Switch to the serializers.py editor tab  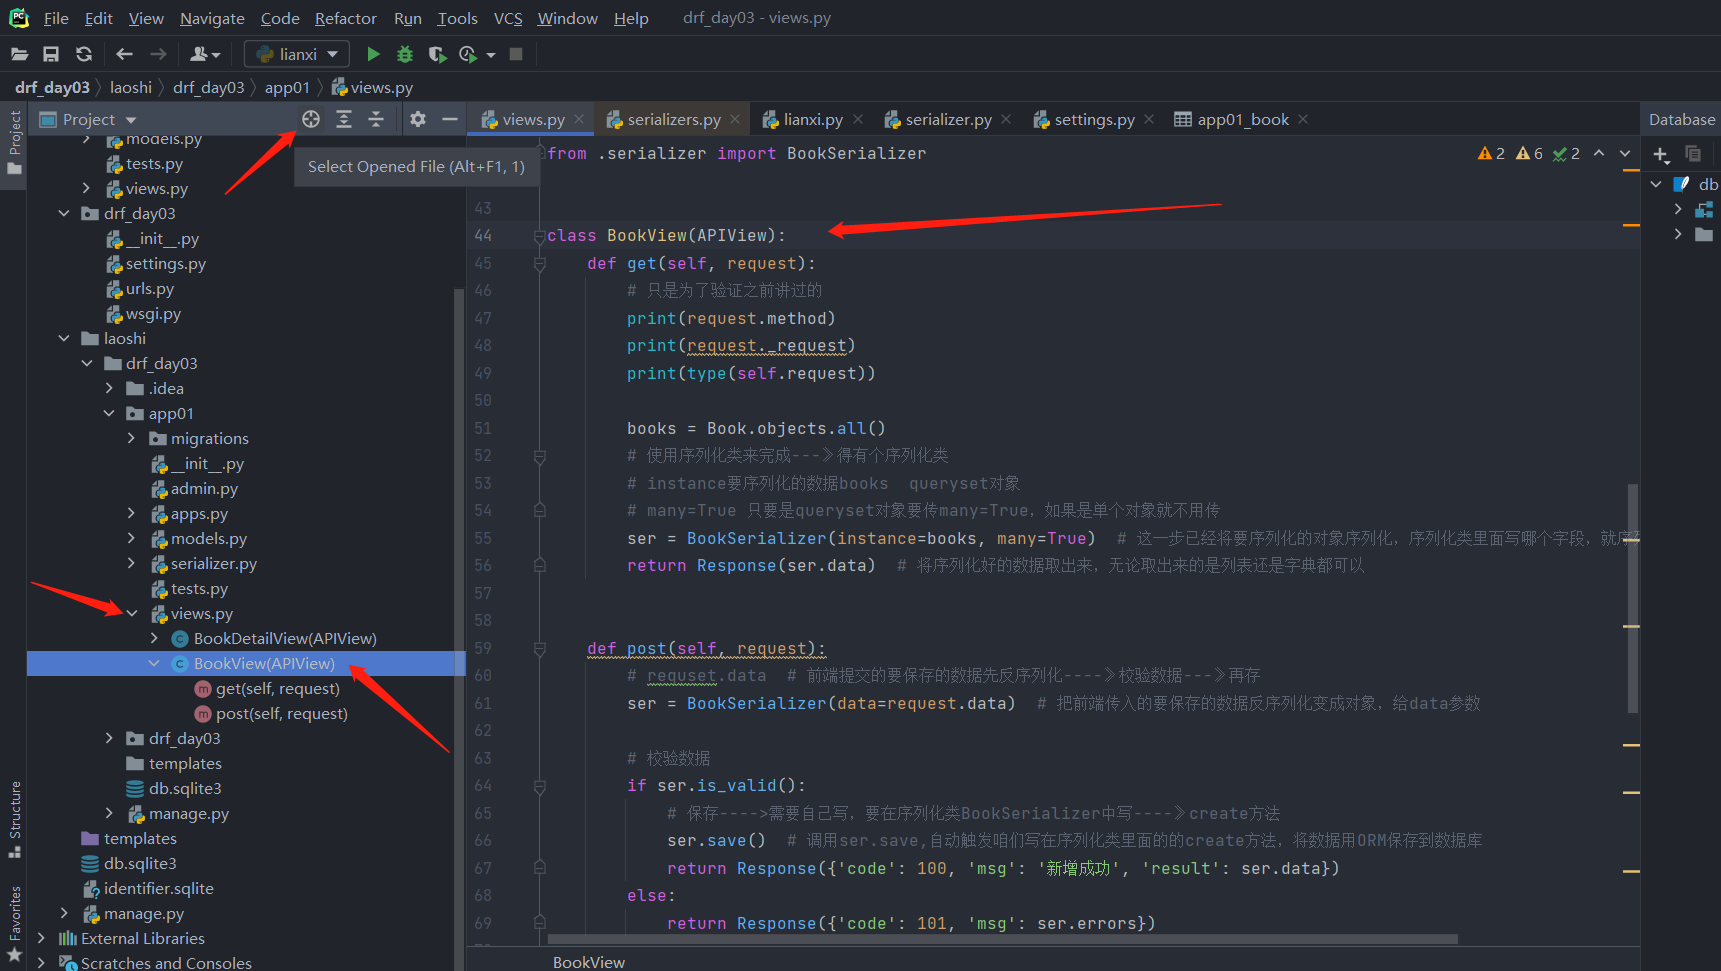[x=674, y=119]
